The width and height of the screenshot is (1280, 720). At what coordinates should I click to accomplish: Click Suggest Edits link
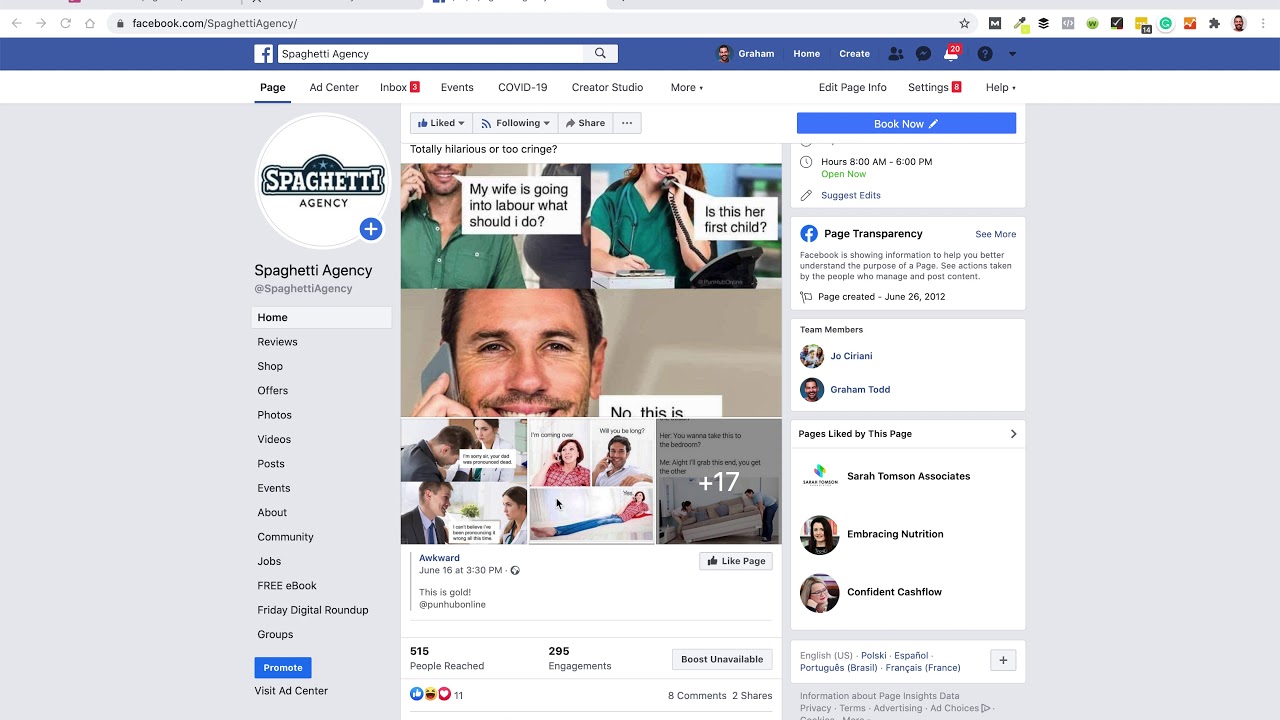pyautogui.click(x=851, y=195)
